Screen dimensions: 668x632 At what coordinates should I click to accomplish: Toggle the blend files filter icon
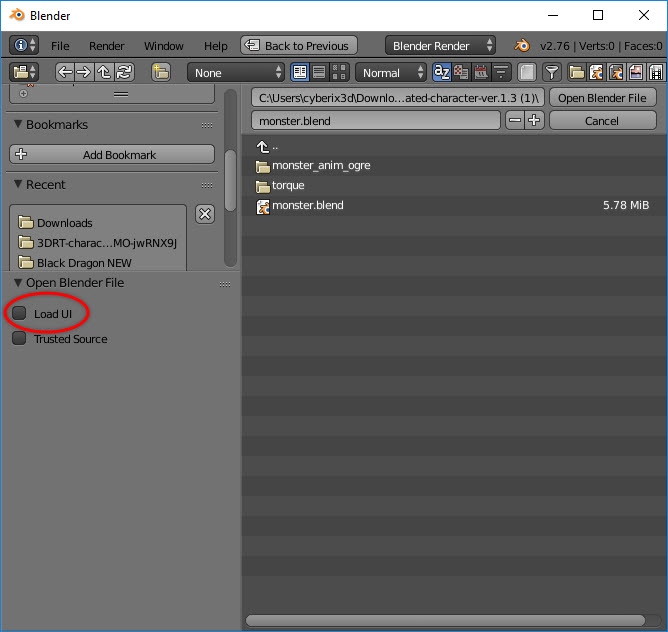tap(596, 72)
